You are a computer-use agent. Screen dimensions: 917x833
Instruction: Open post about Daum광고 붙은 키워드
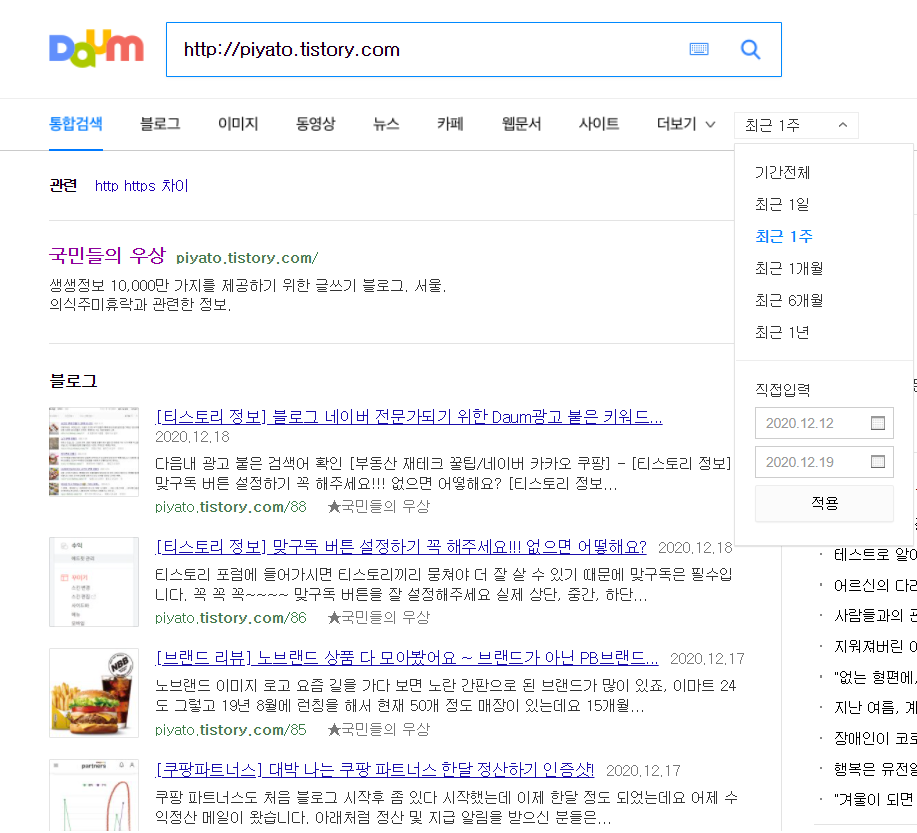click(409, 417)
